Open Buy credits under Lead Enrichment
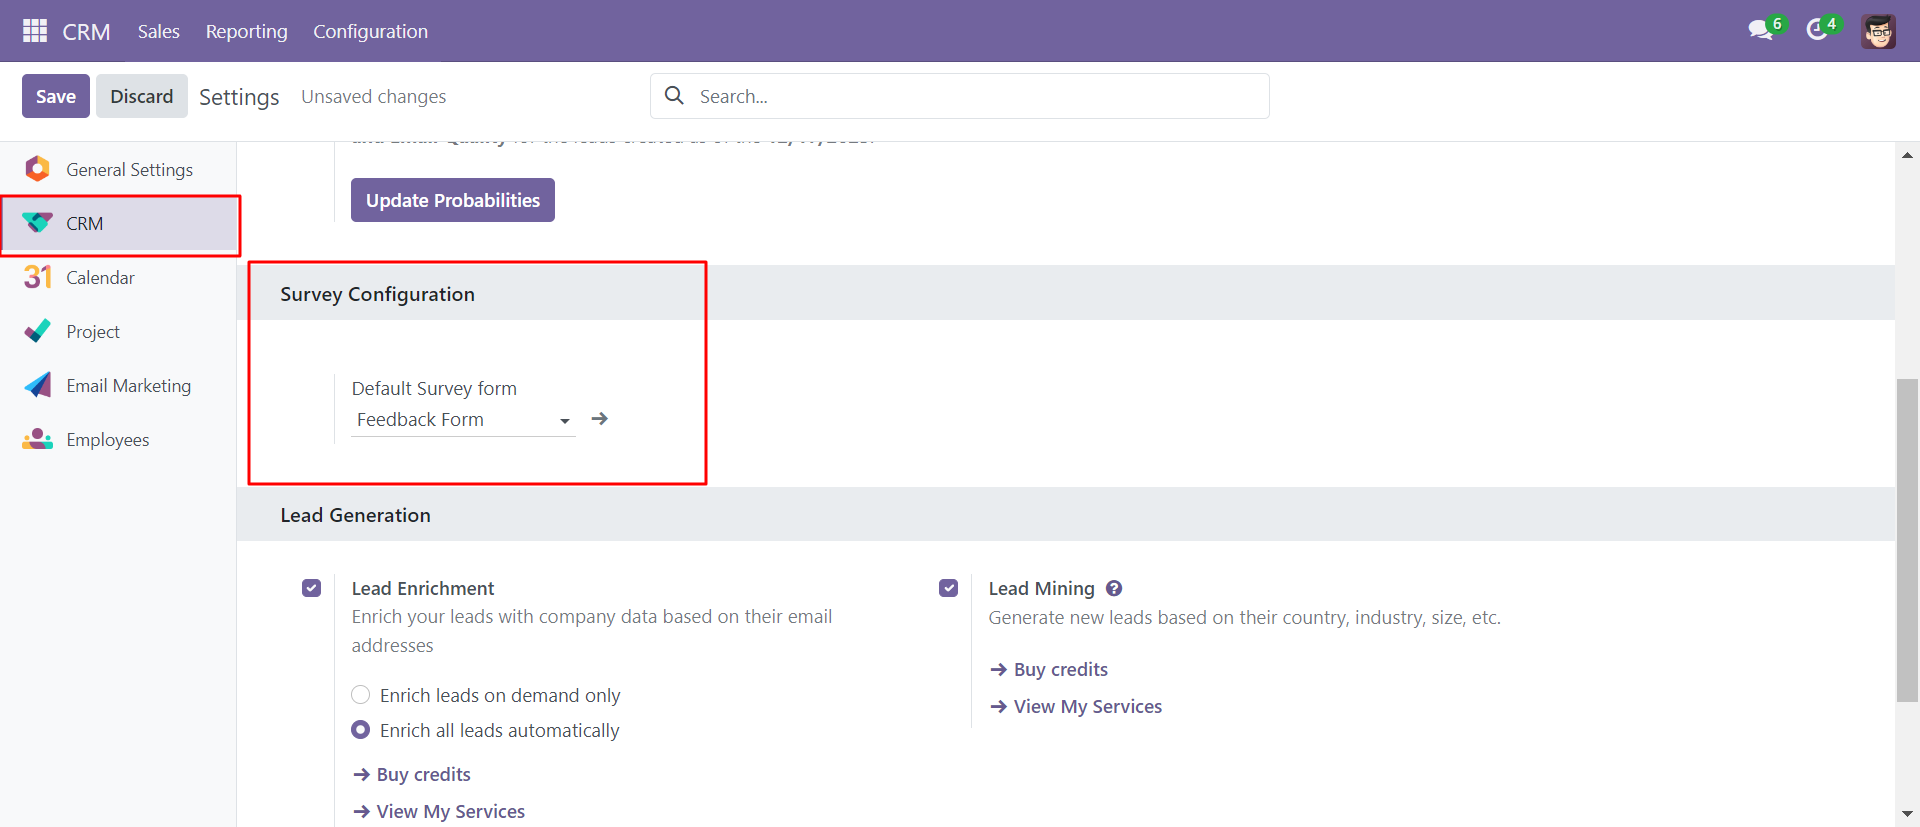The image size is (1920, 827). tap(412, 774)
